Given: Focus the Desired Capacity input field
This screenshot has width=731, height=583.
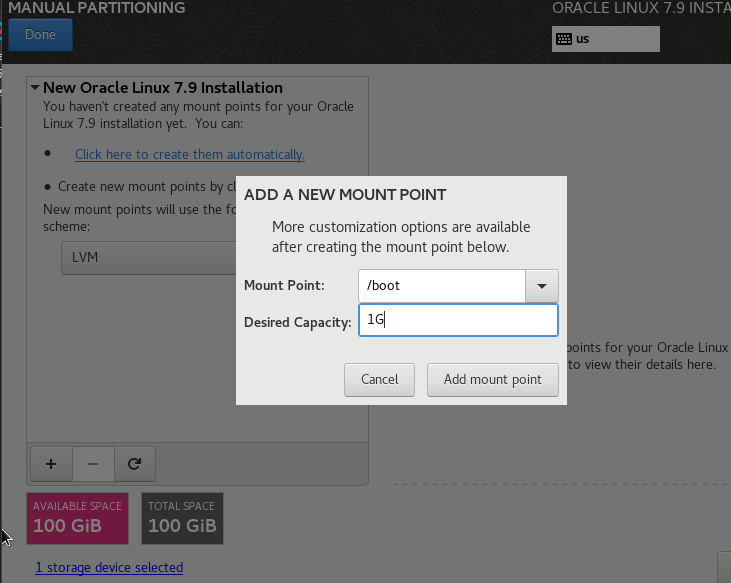Looking at the screenshot, I should [x=457, y=321].
